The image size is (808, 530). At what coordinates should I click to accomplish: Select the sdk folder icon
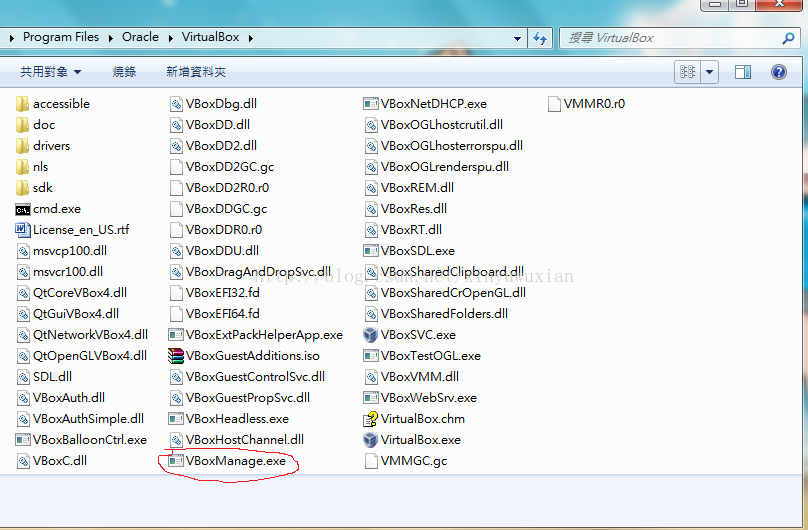22,188
